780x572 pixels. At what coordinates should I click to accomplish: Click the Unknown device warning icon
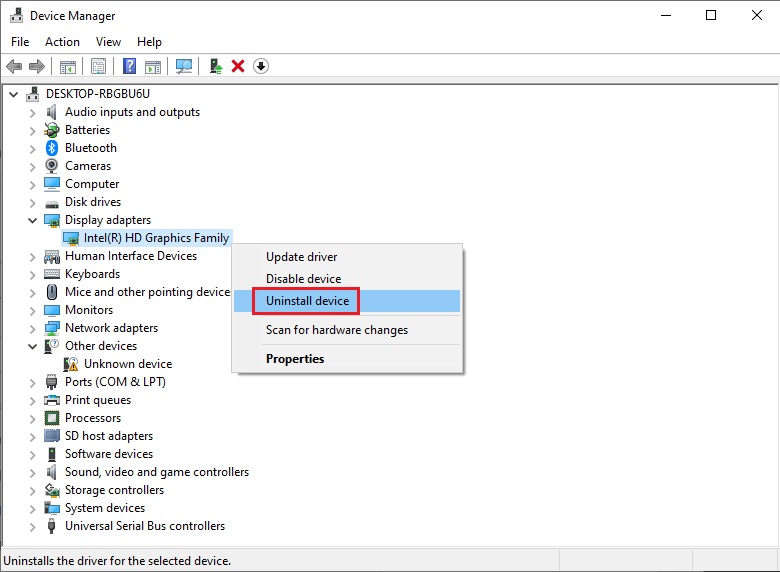[x=71, y=364]
